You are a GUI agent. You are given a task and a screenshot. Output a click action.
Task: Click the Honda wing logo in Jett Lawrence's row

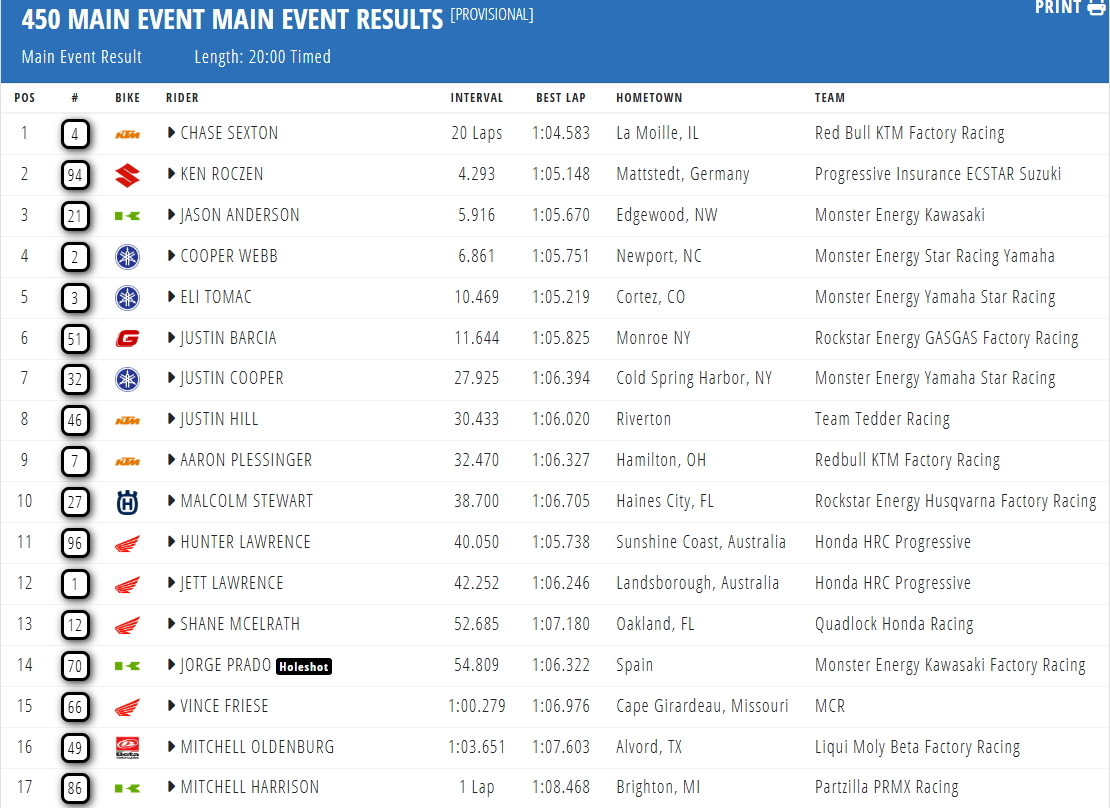pos(127,585)
